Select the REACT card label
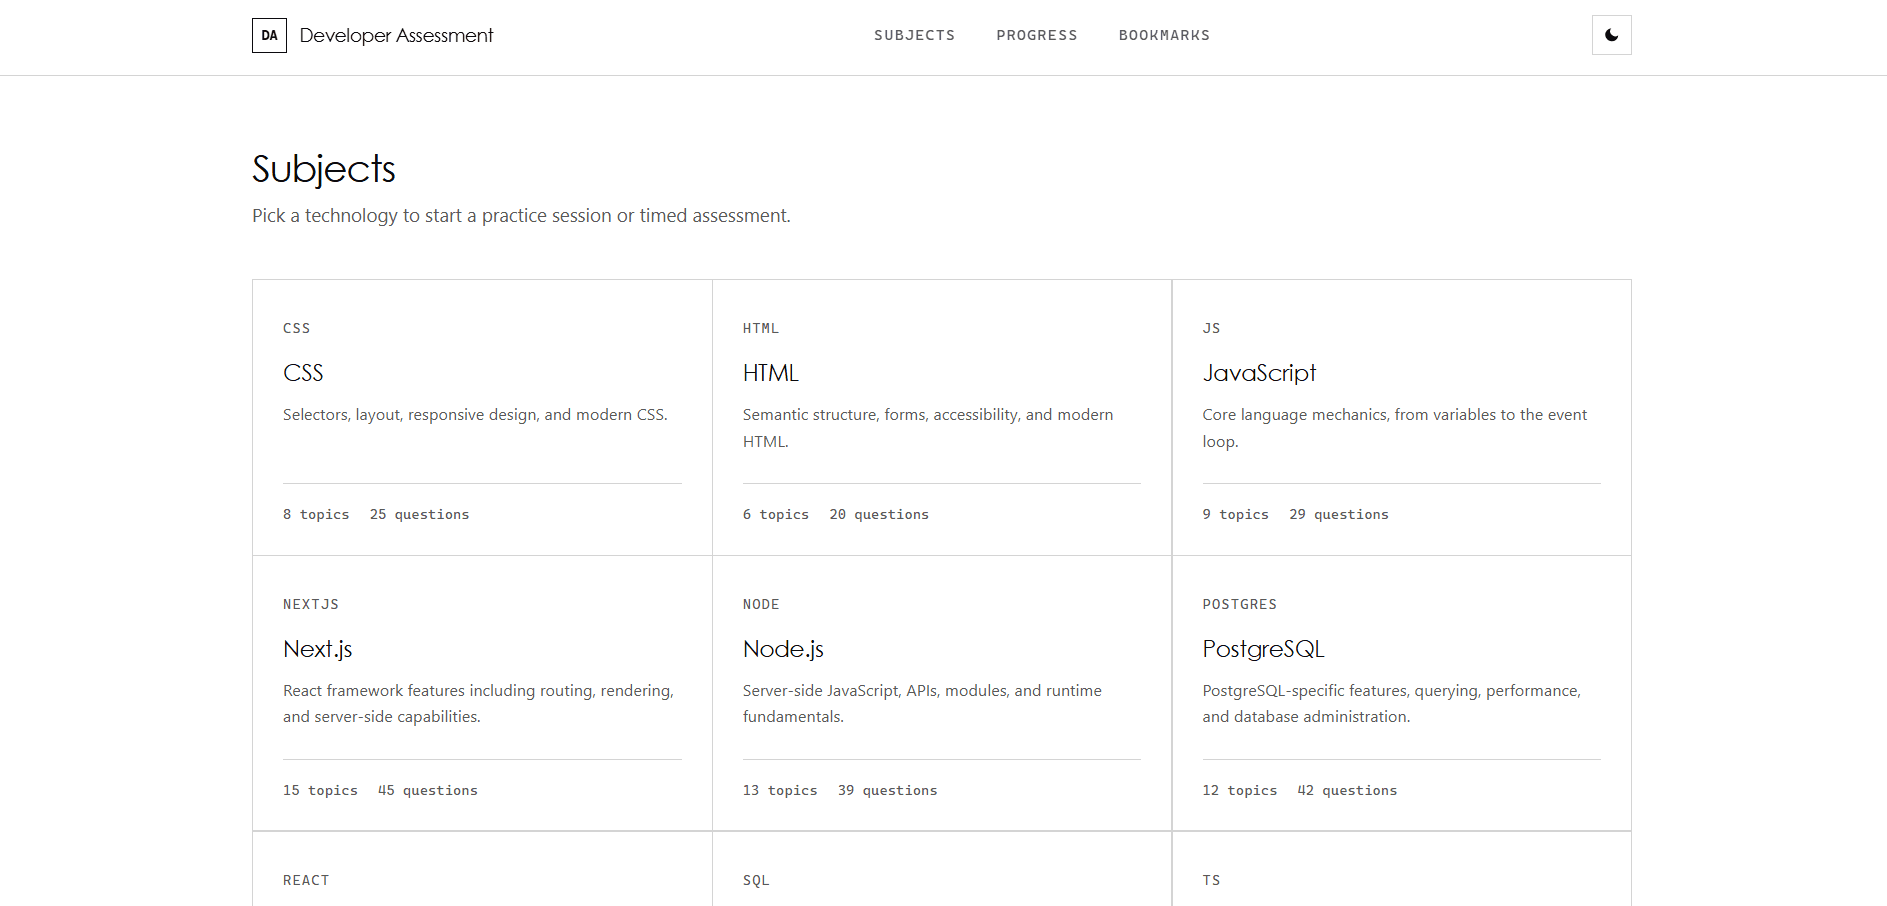 306,880
